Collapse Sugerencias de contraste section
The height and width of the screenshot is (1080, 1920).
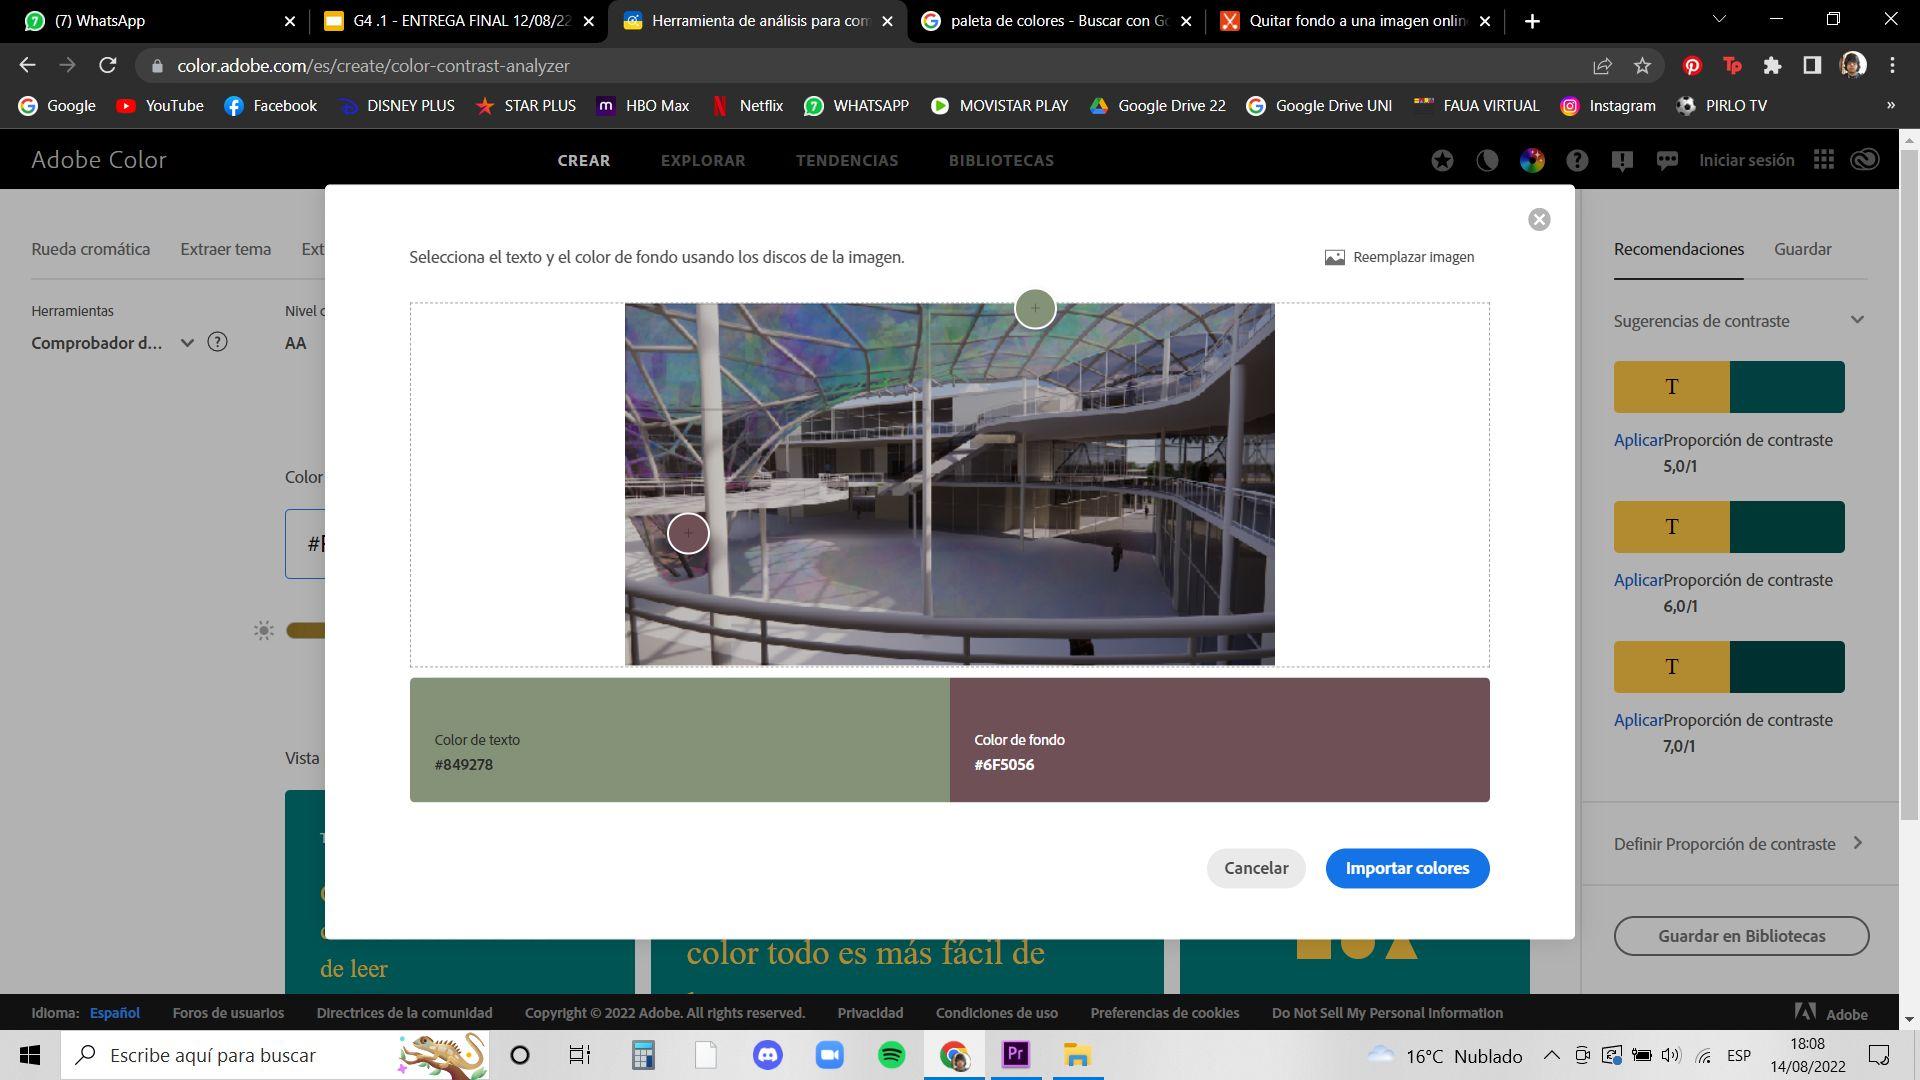1857,320
